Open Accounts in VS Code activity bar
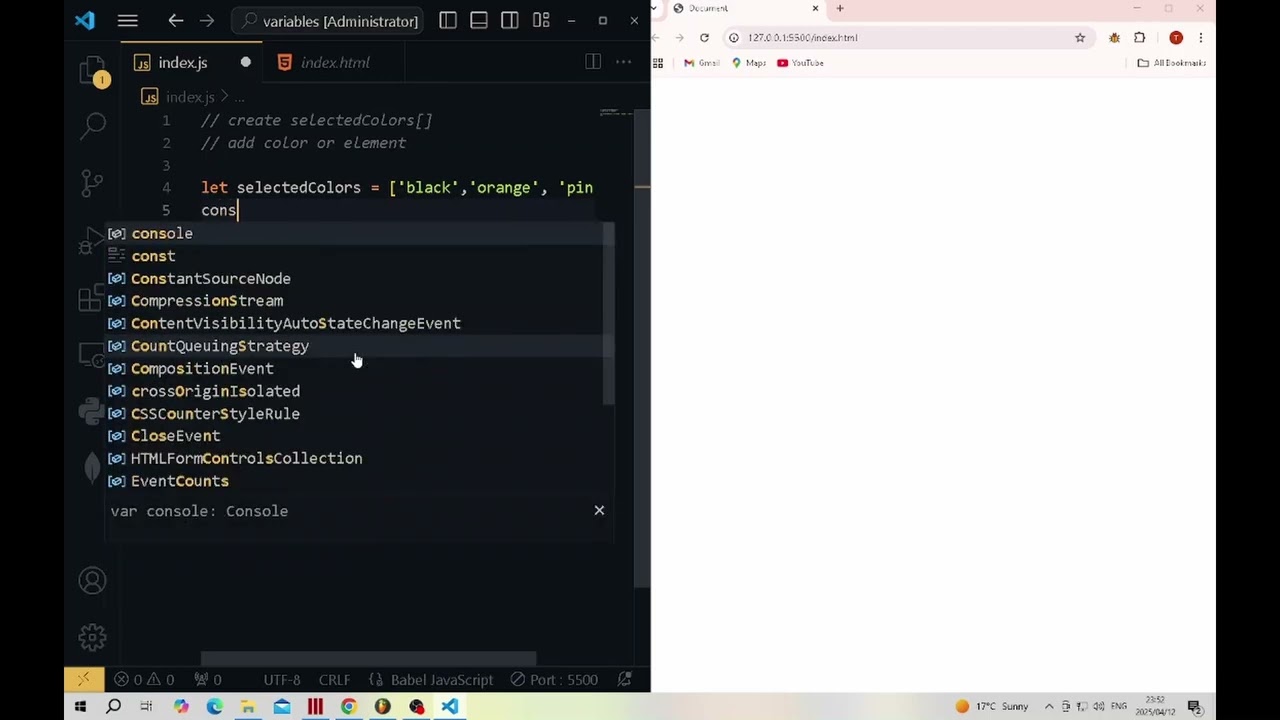The width and height of the screenshot is (1280, 720). (x=93, y=581)
